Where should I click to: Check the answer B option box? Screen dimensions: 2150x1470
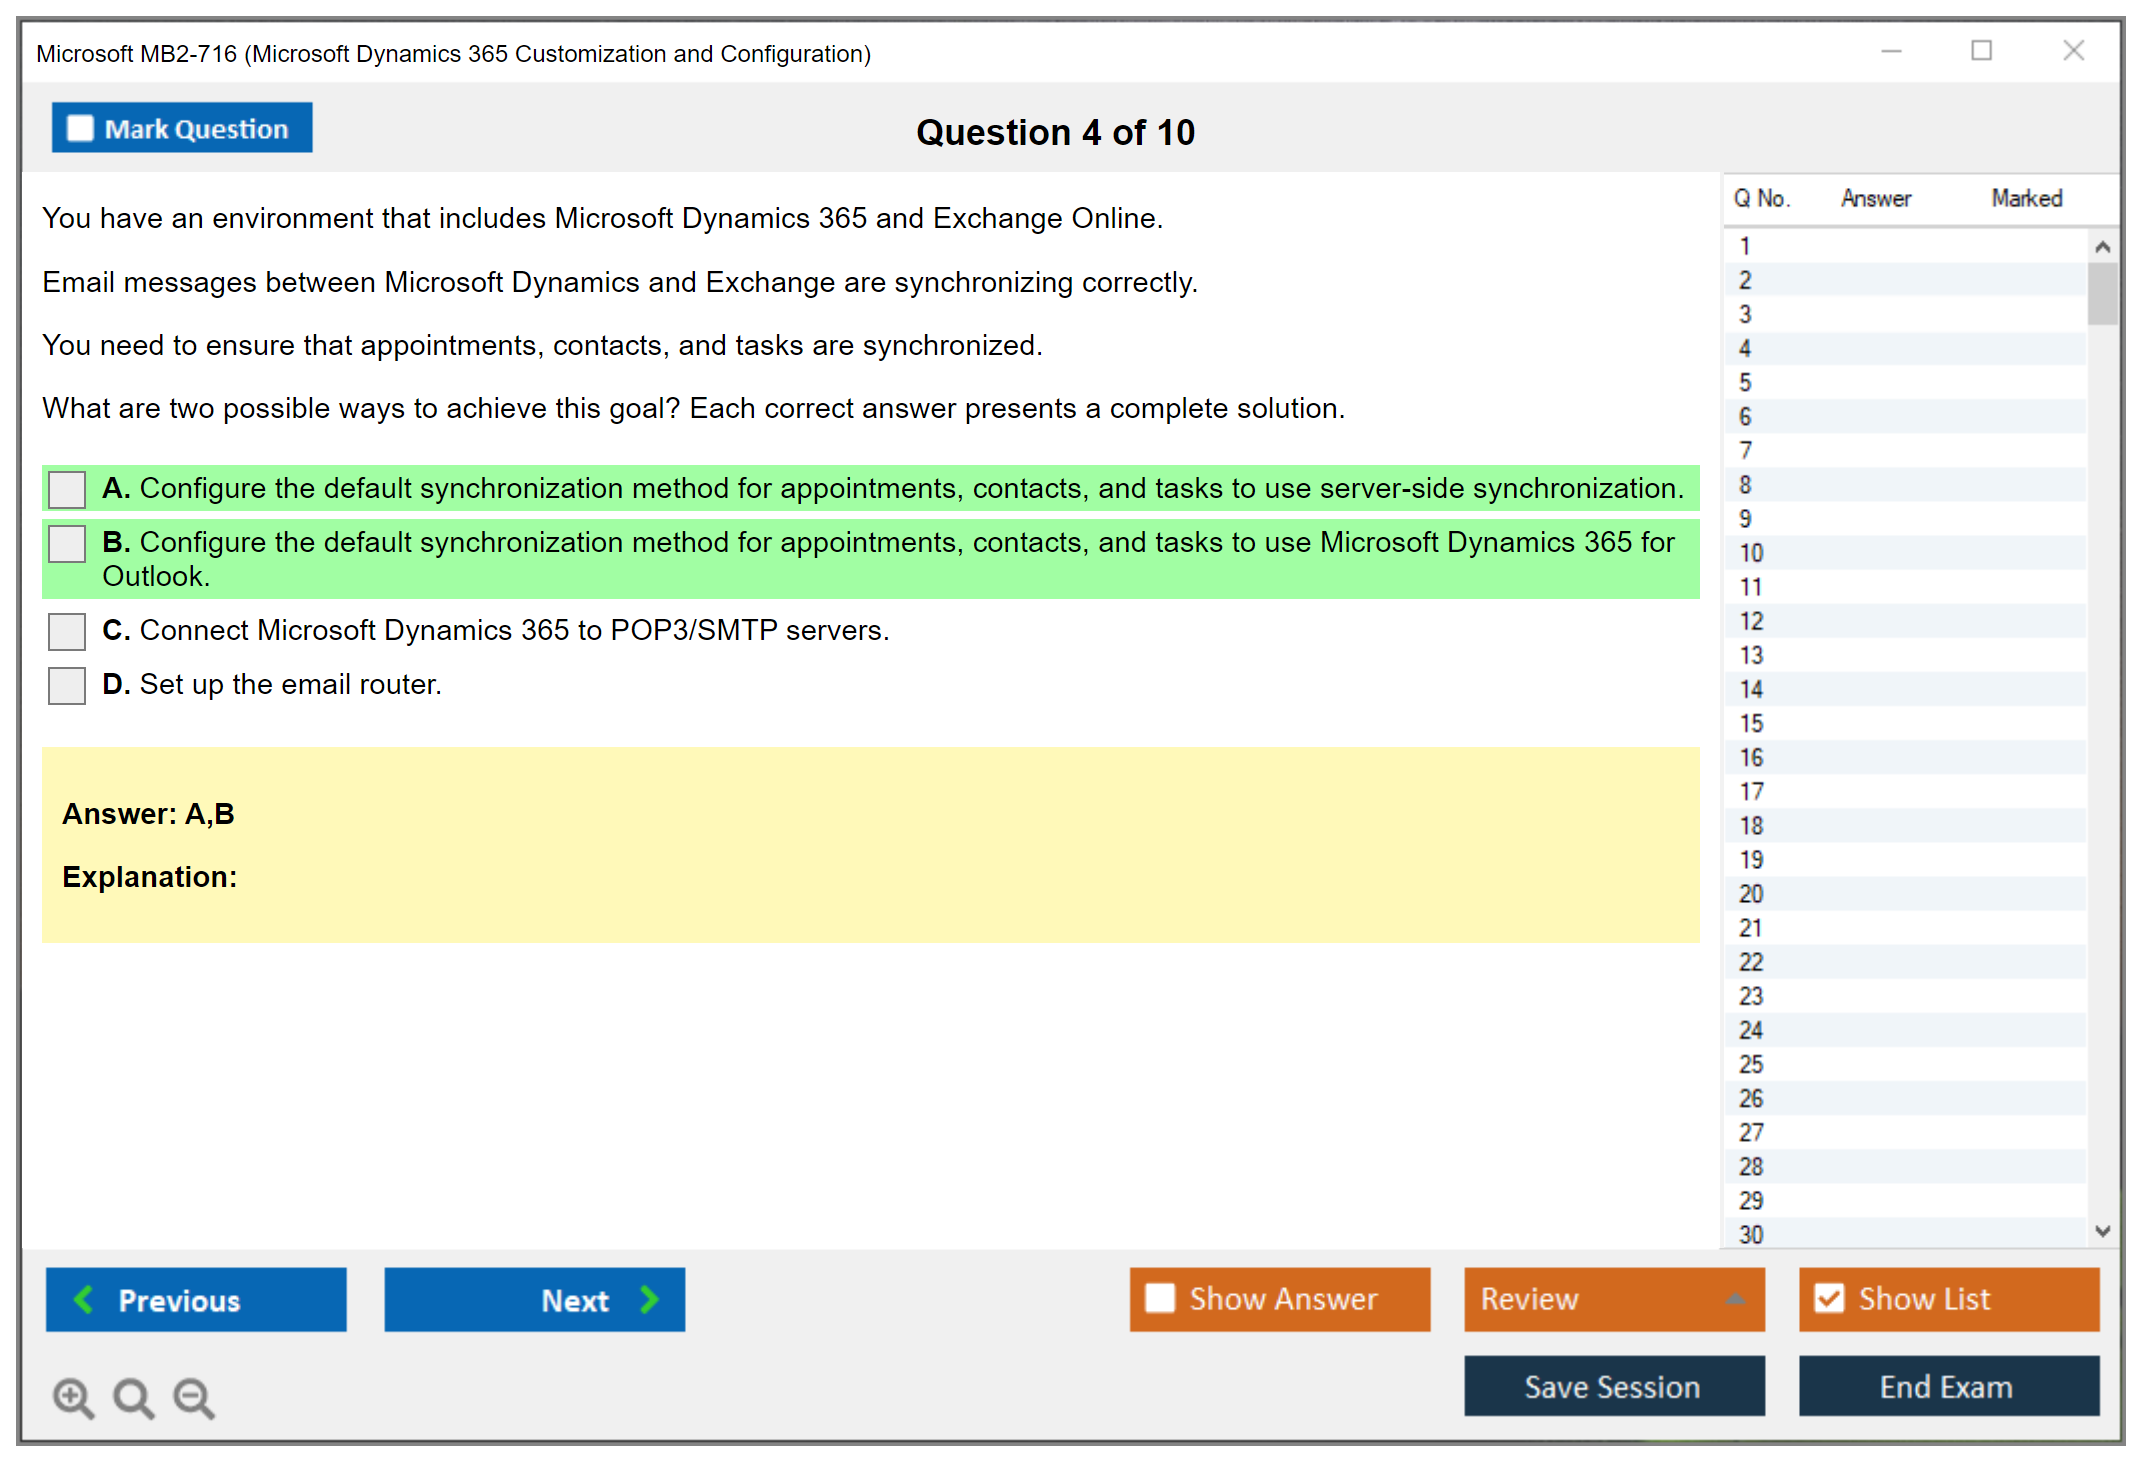tap(67, 544)
